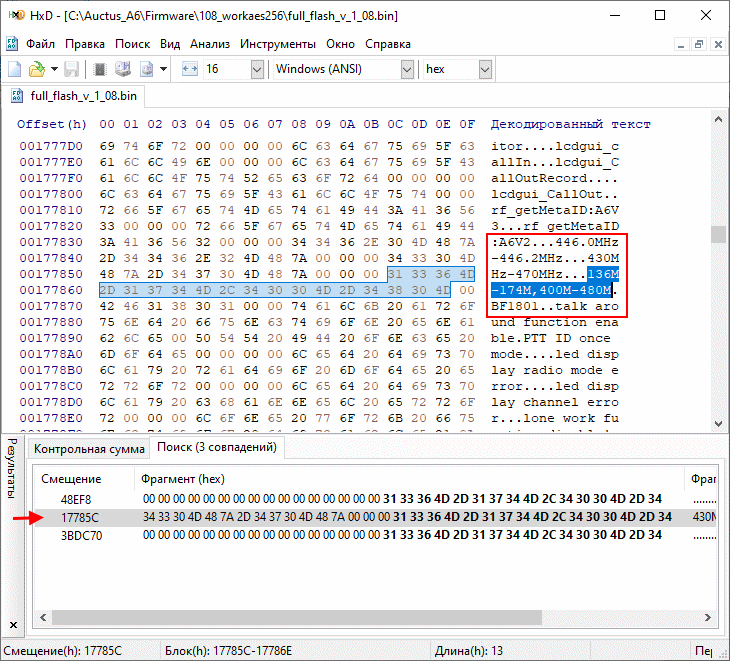Click the HxD document icon in the menu bar

(x=12, y=44)
